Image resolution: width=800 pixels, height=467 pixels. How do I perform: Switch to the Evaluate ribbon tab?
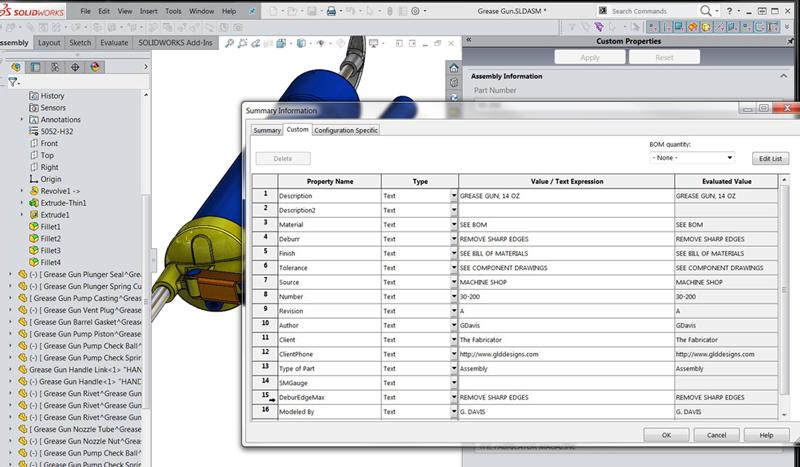point(114,44)
